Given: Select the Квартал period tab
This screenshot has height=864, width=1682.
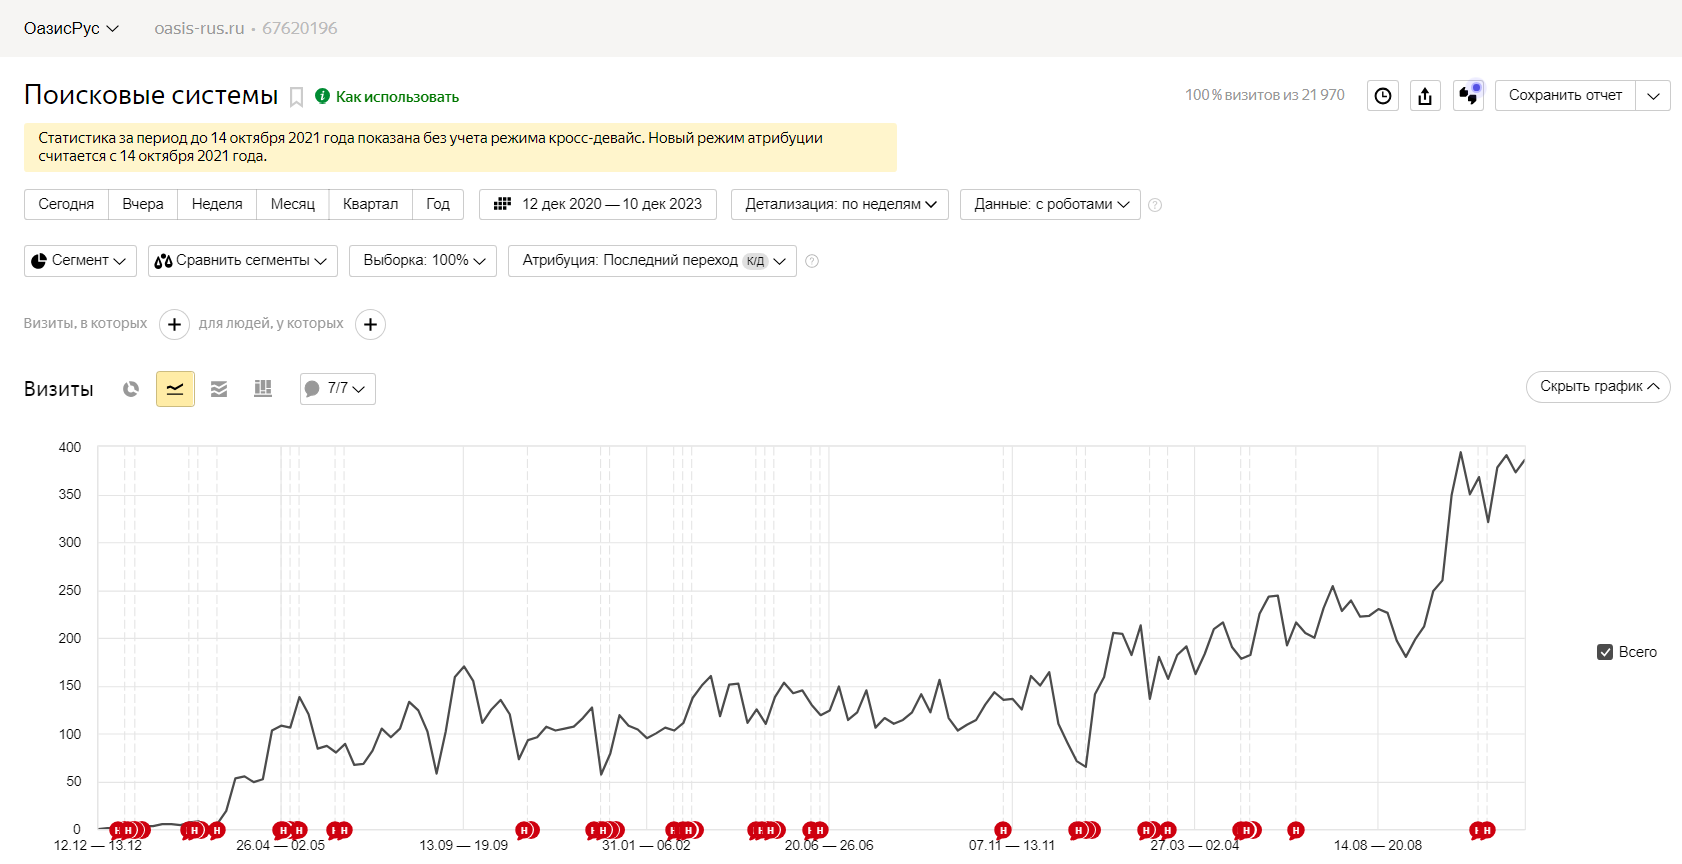Looking at the screenshot, I should [370, 204].
